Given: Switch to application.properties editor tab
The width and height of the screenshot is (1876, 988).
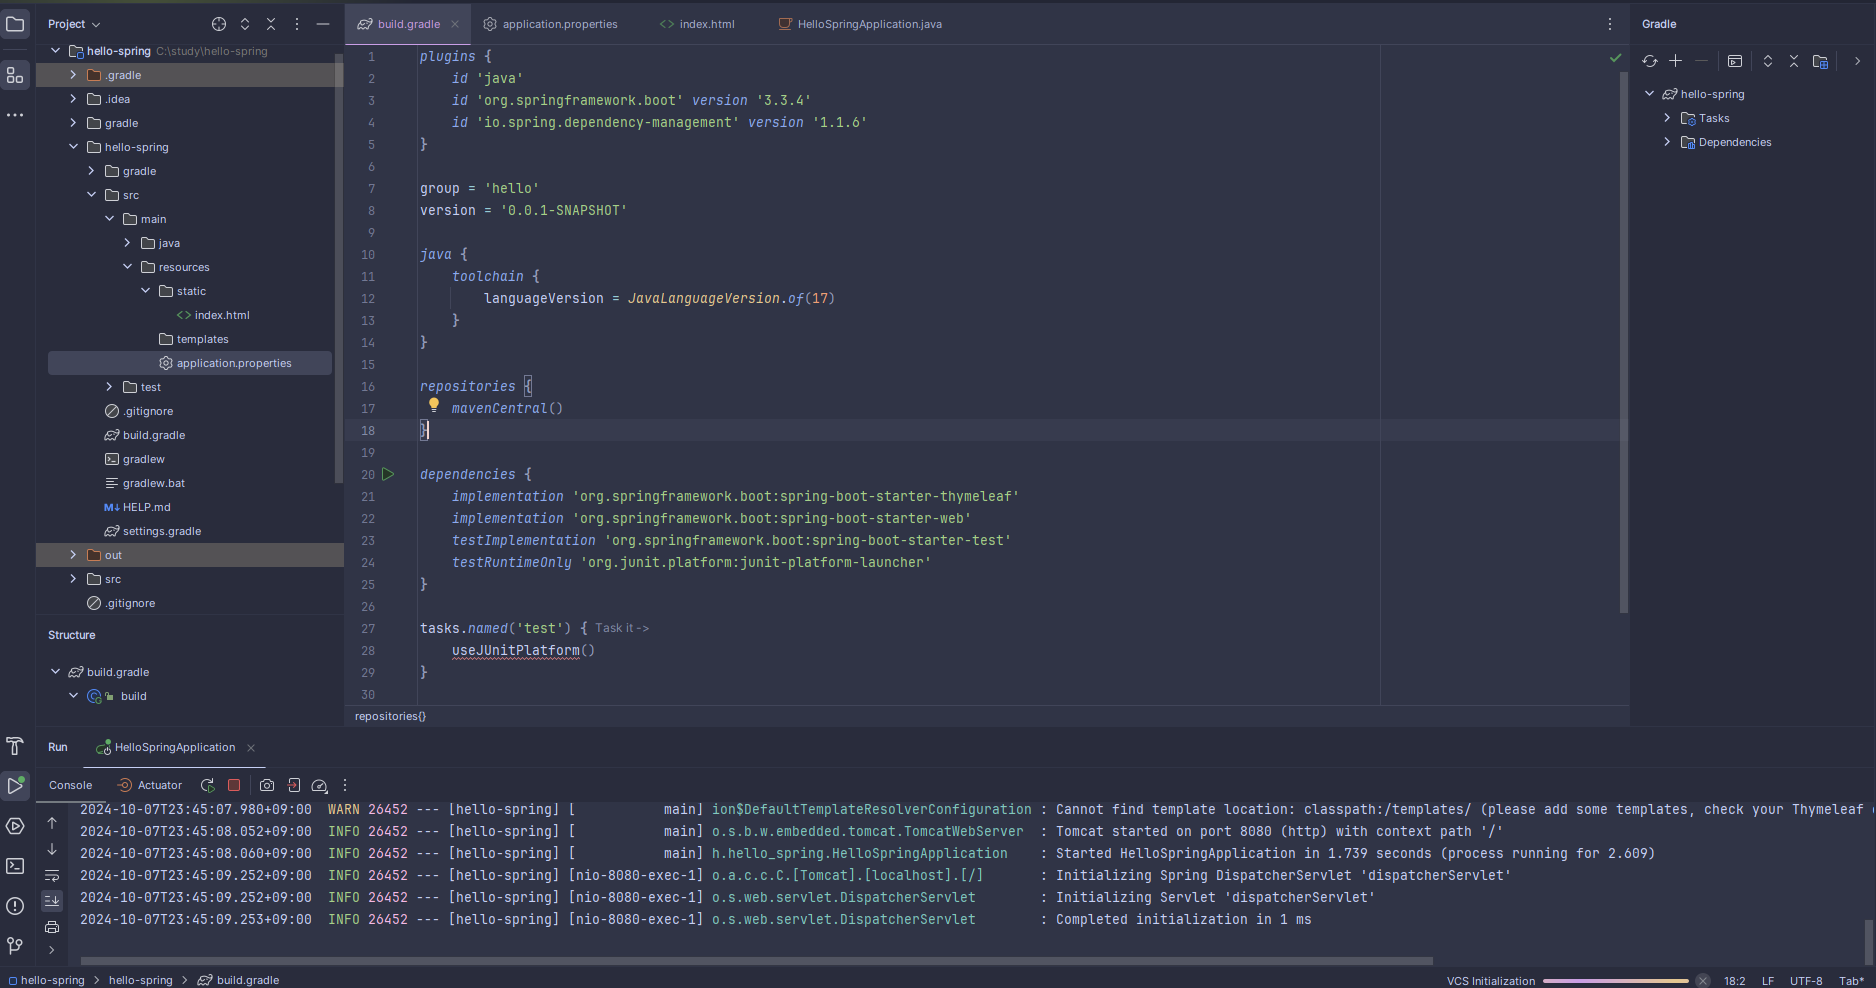Looking at the screenshot, I should 550,24.
